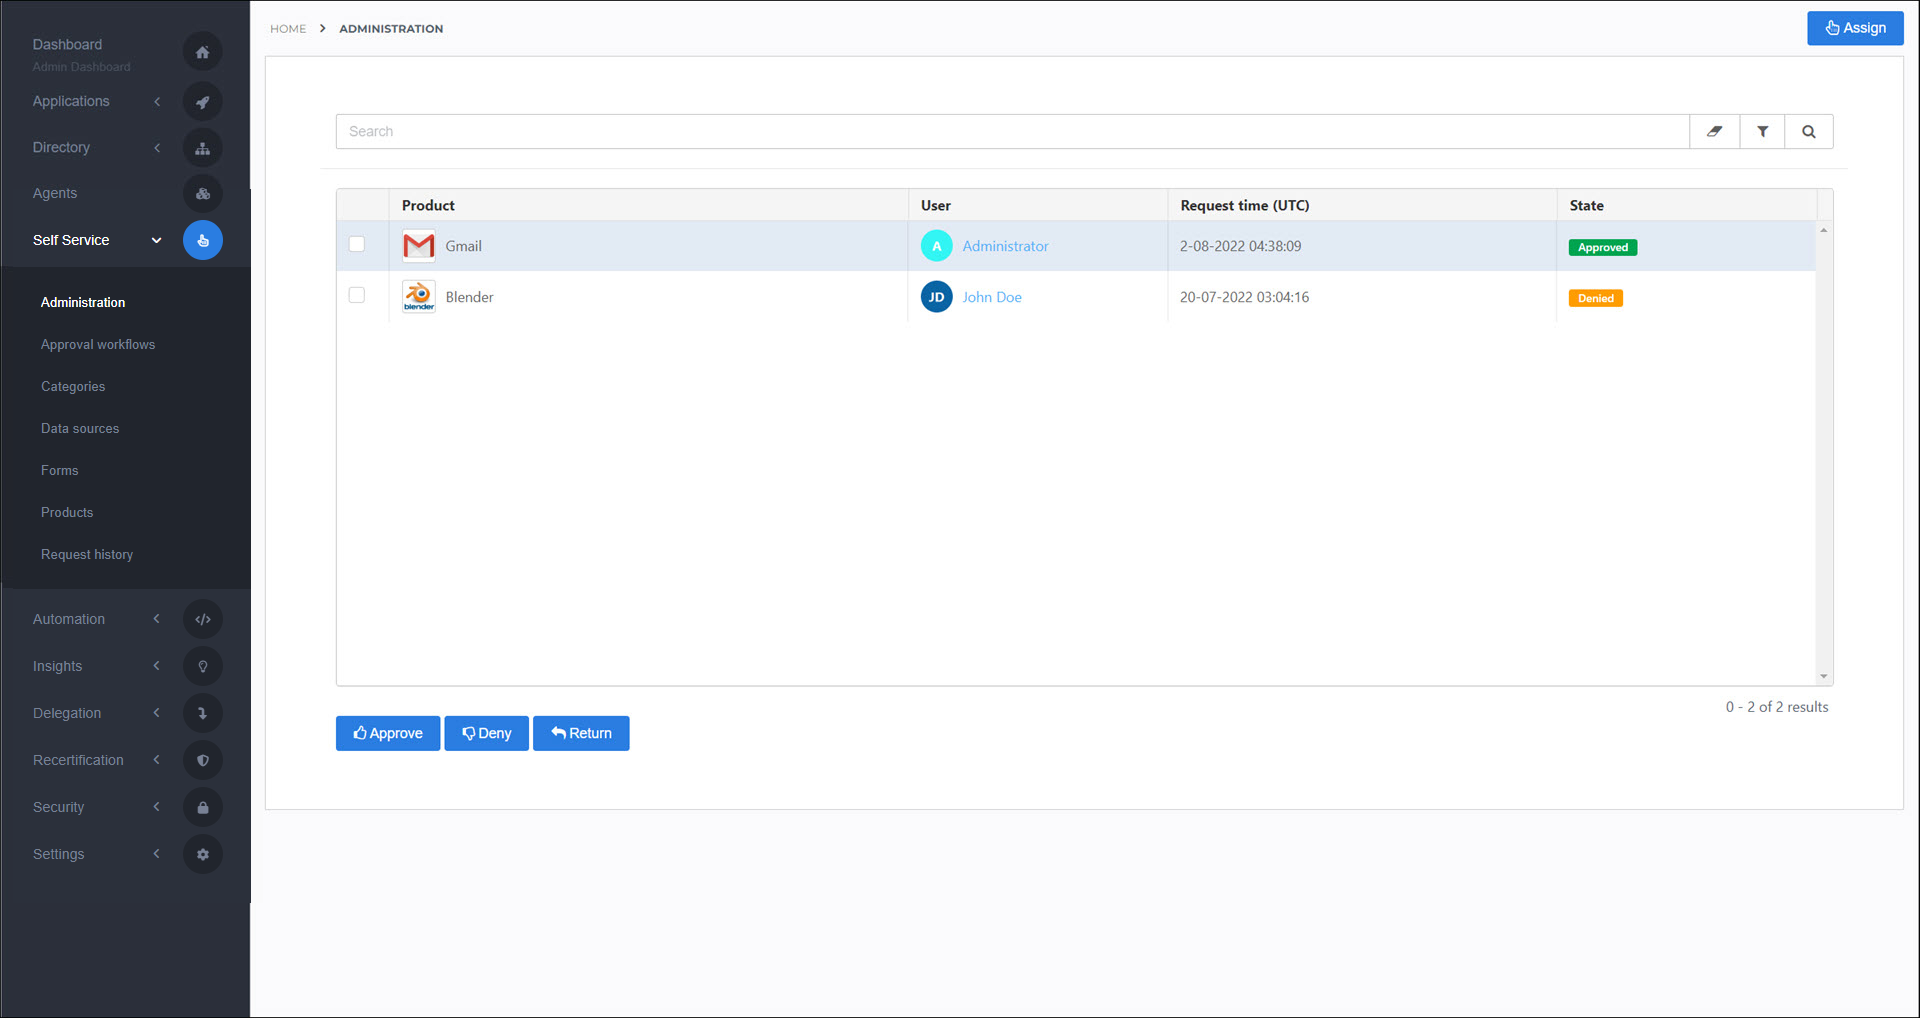
Task: Expand the Delegation section
Action: (156, 712)
